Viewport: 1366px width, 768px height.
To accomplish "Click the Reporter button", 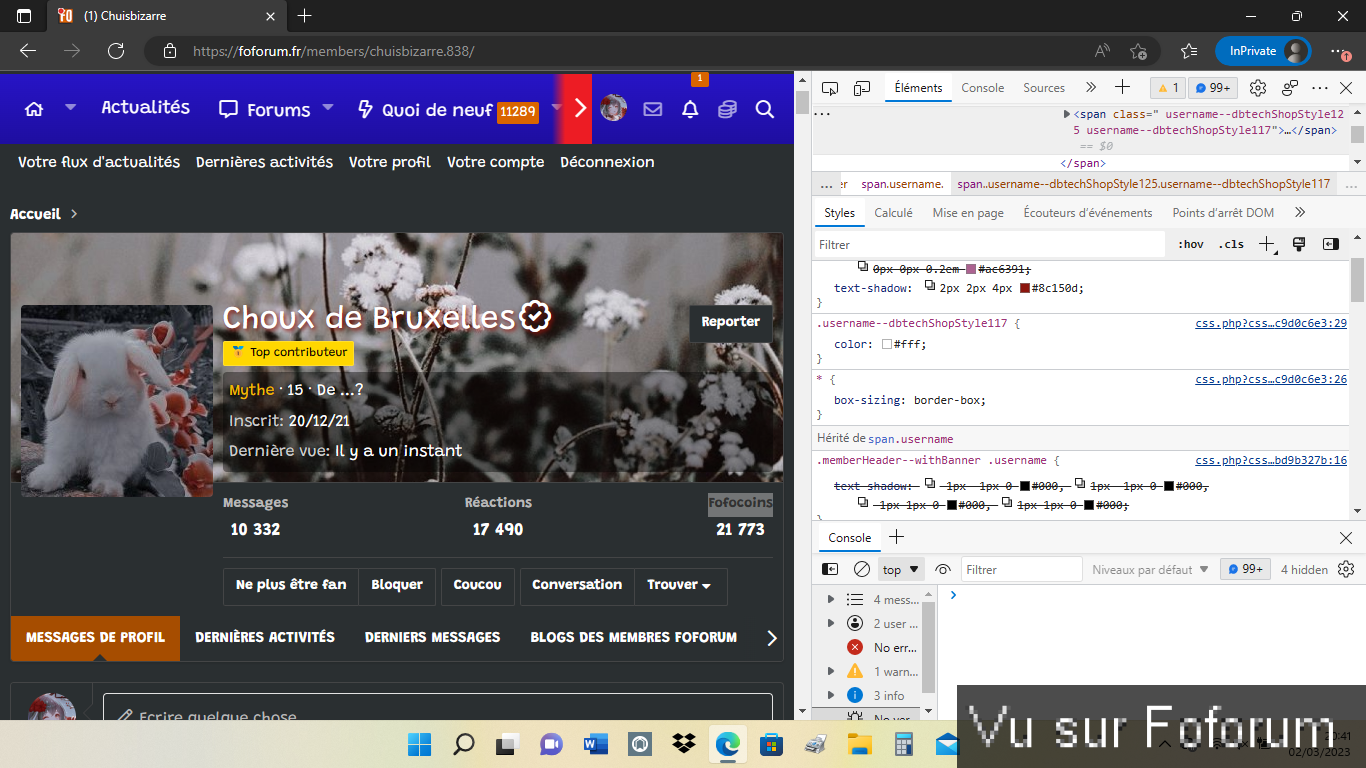I will (x=730, y=322).
